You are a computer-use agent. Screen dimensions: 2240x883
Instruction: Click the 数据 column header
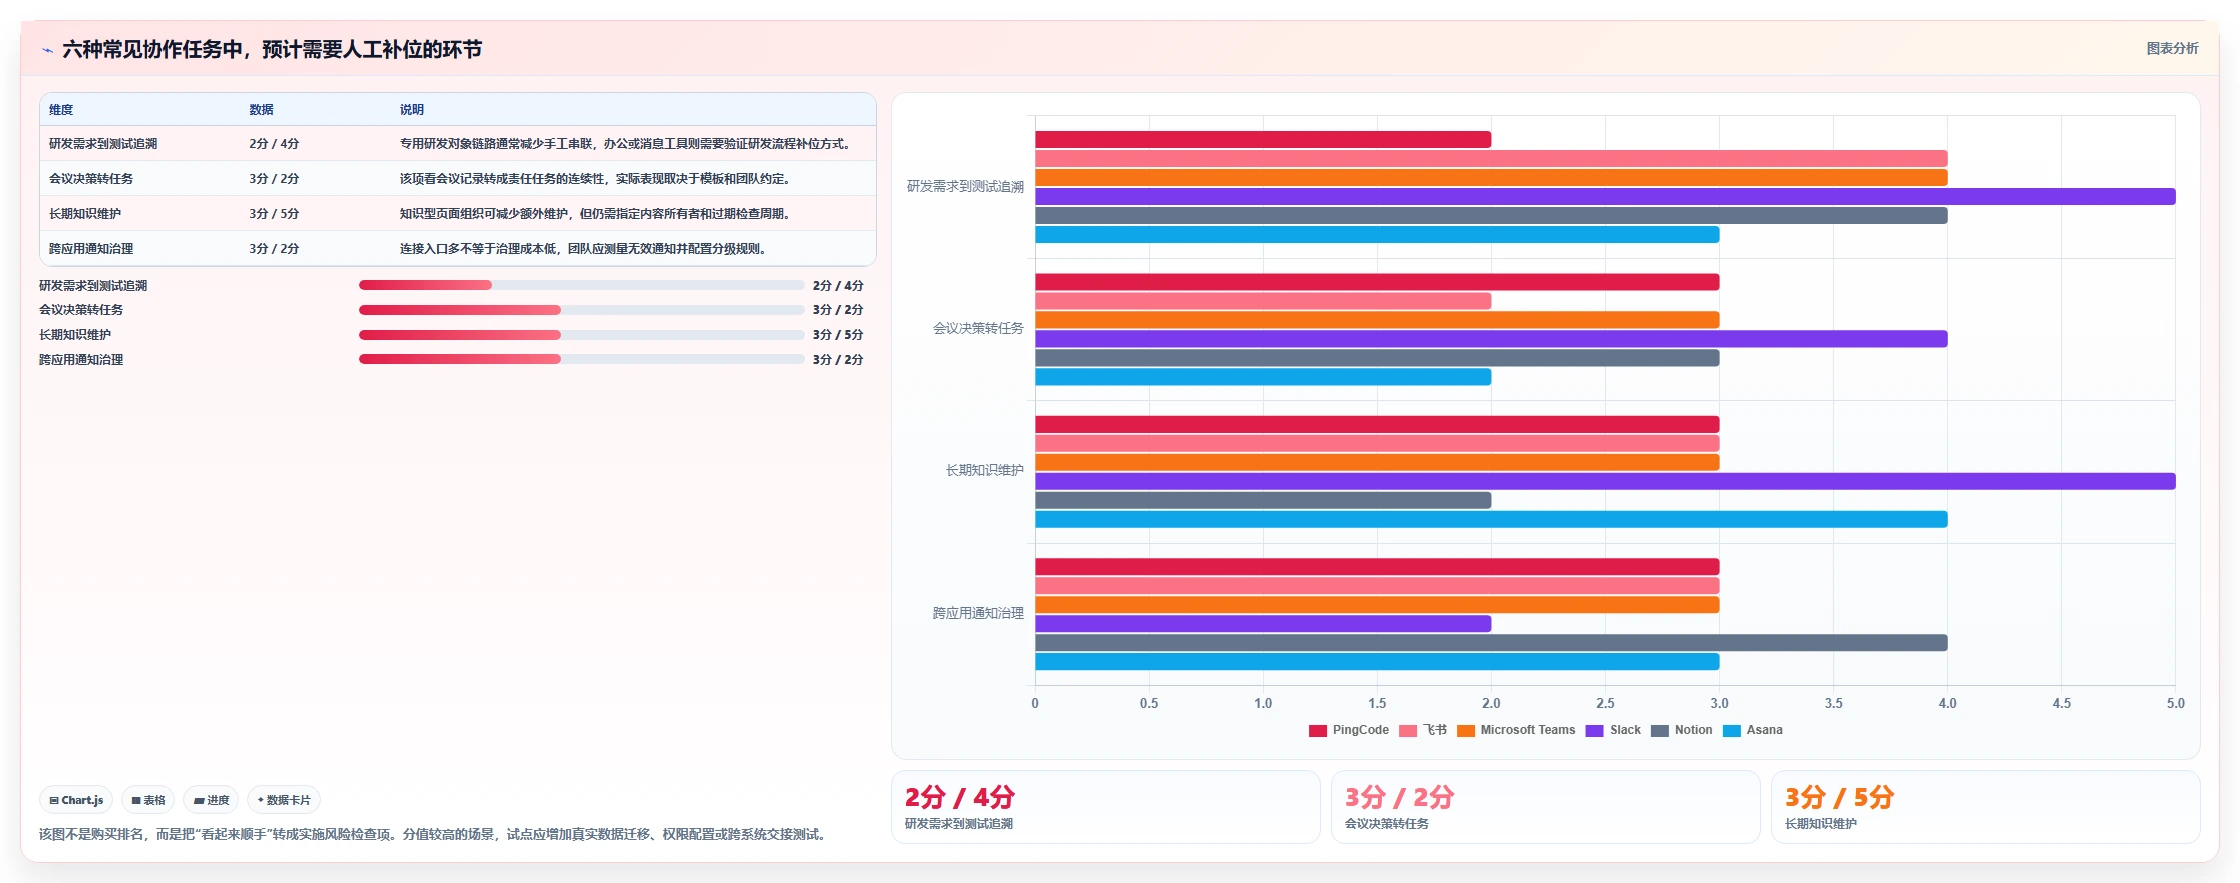(x=261, y=110)
